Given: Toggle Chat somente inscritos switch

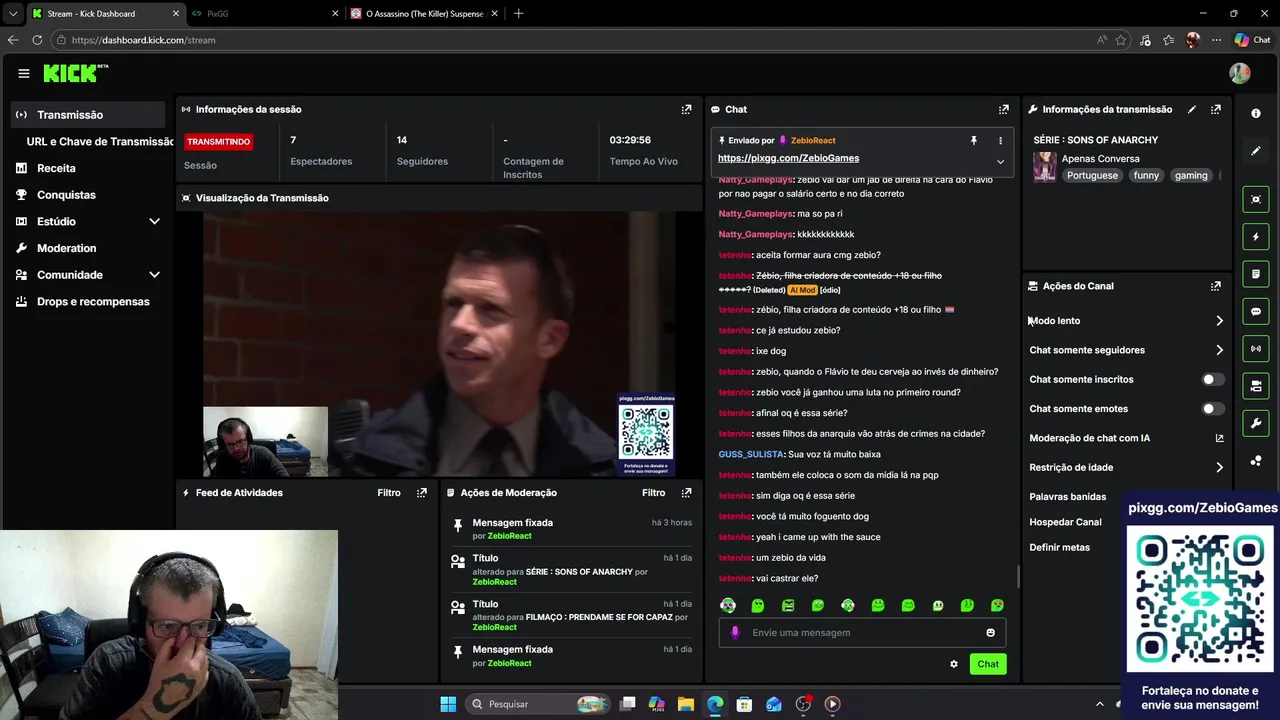Looking at the screenshot, I should click(x=1212, y=379).
